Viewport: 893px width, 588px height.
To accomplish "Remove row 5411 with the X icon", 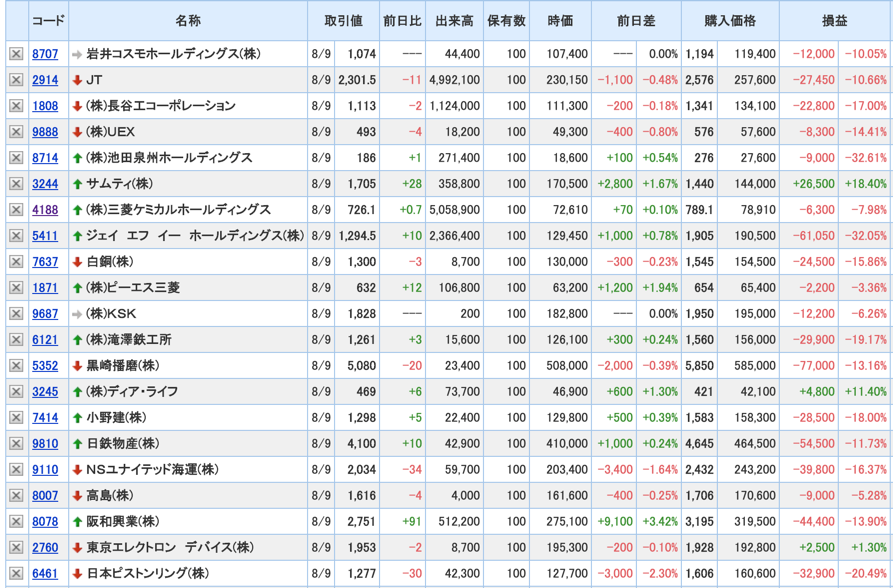I will point(16,235).
